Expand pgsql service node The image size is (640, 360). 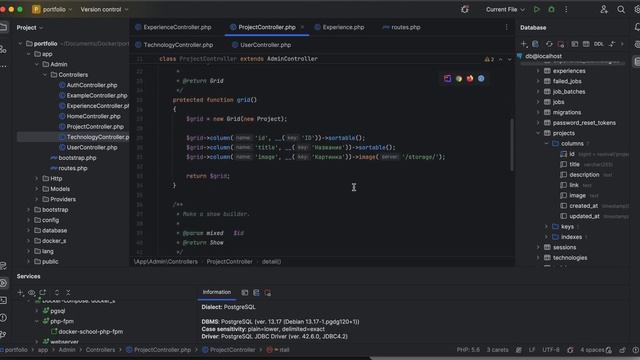tap(37, 311)
